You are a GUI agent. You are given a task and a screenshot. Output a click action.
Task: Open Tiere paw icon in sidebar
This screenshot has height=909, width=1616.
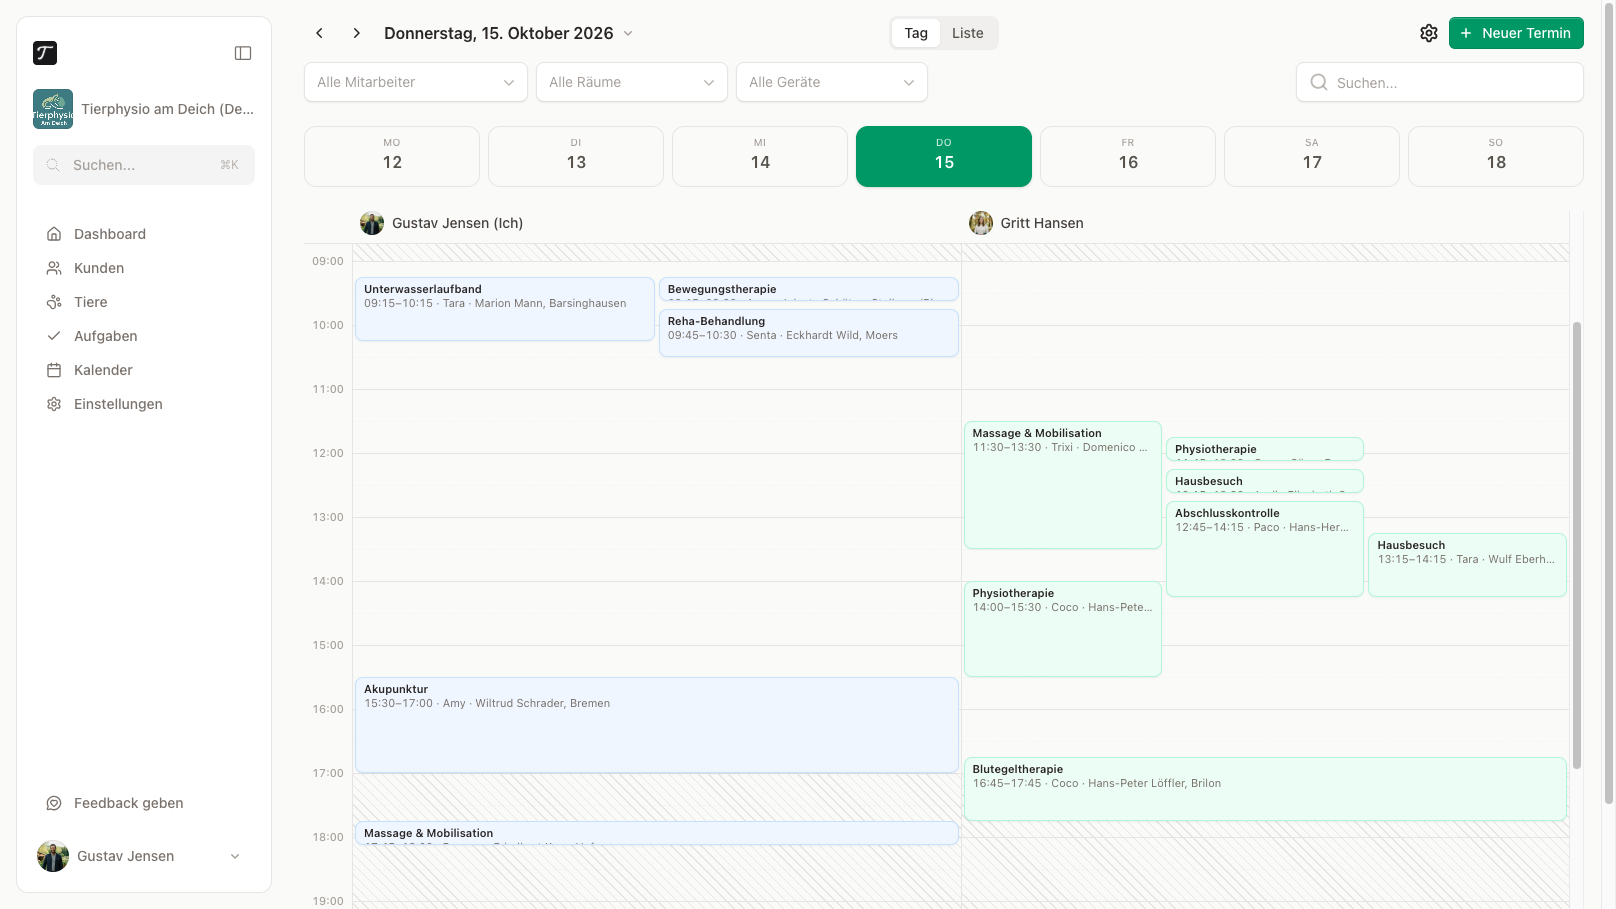pos(54,302)
